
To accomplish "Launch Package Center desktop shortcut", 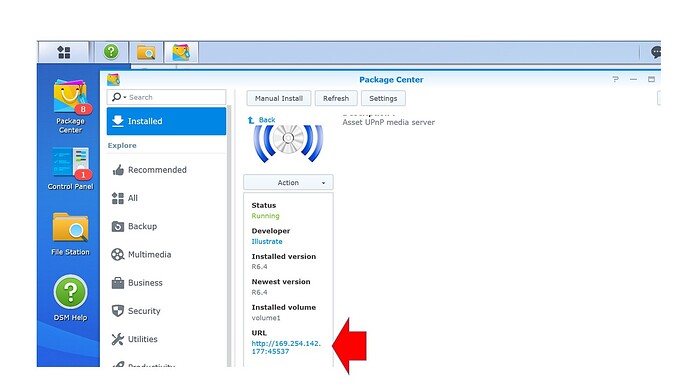I will (x=70, y=106).
